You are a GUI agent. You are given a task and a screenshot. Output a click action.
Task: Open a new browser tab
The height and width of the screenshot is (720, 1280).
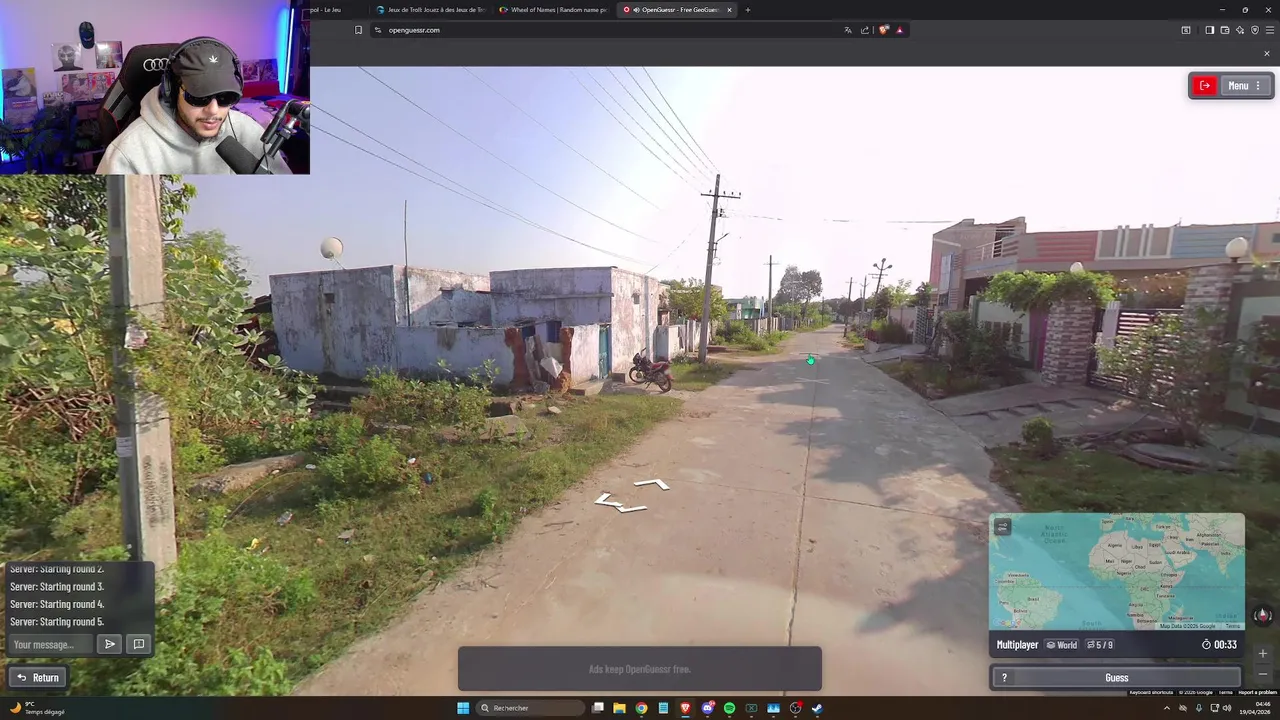[x=747, y=10]
